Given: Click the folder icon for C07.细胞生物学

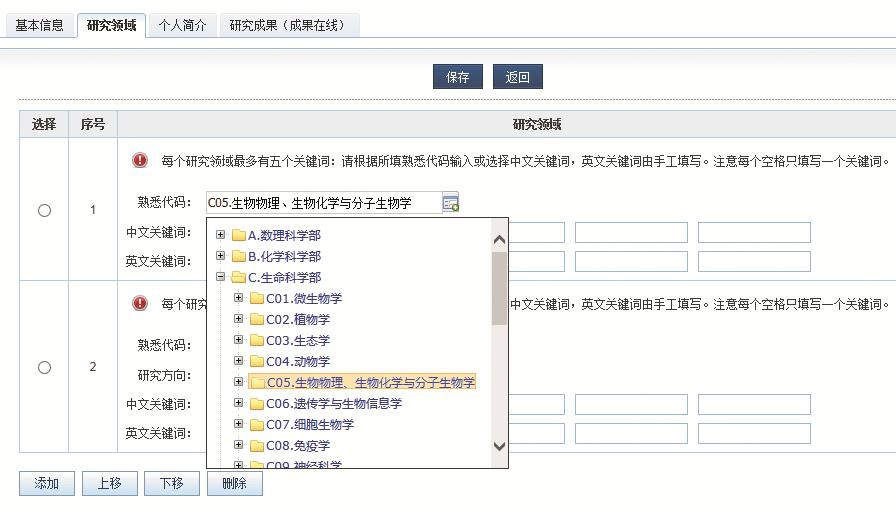Looking at the screenshot, I should click(256, 425).
